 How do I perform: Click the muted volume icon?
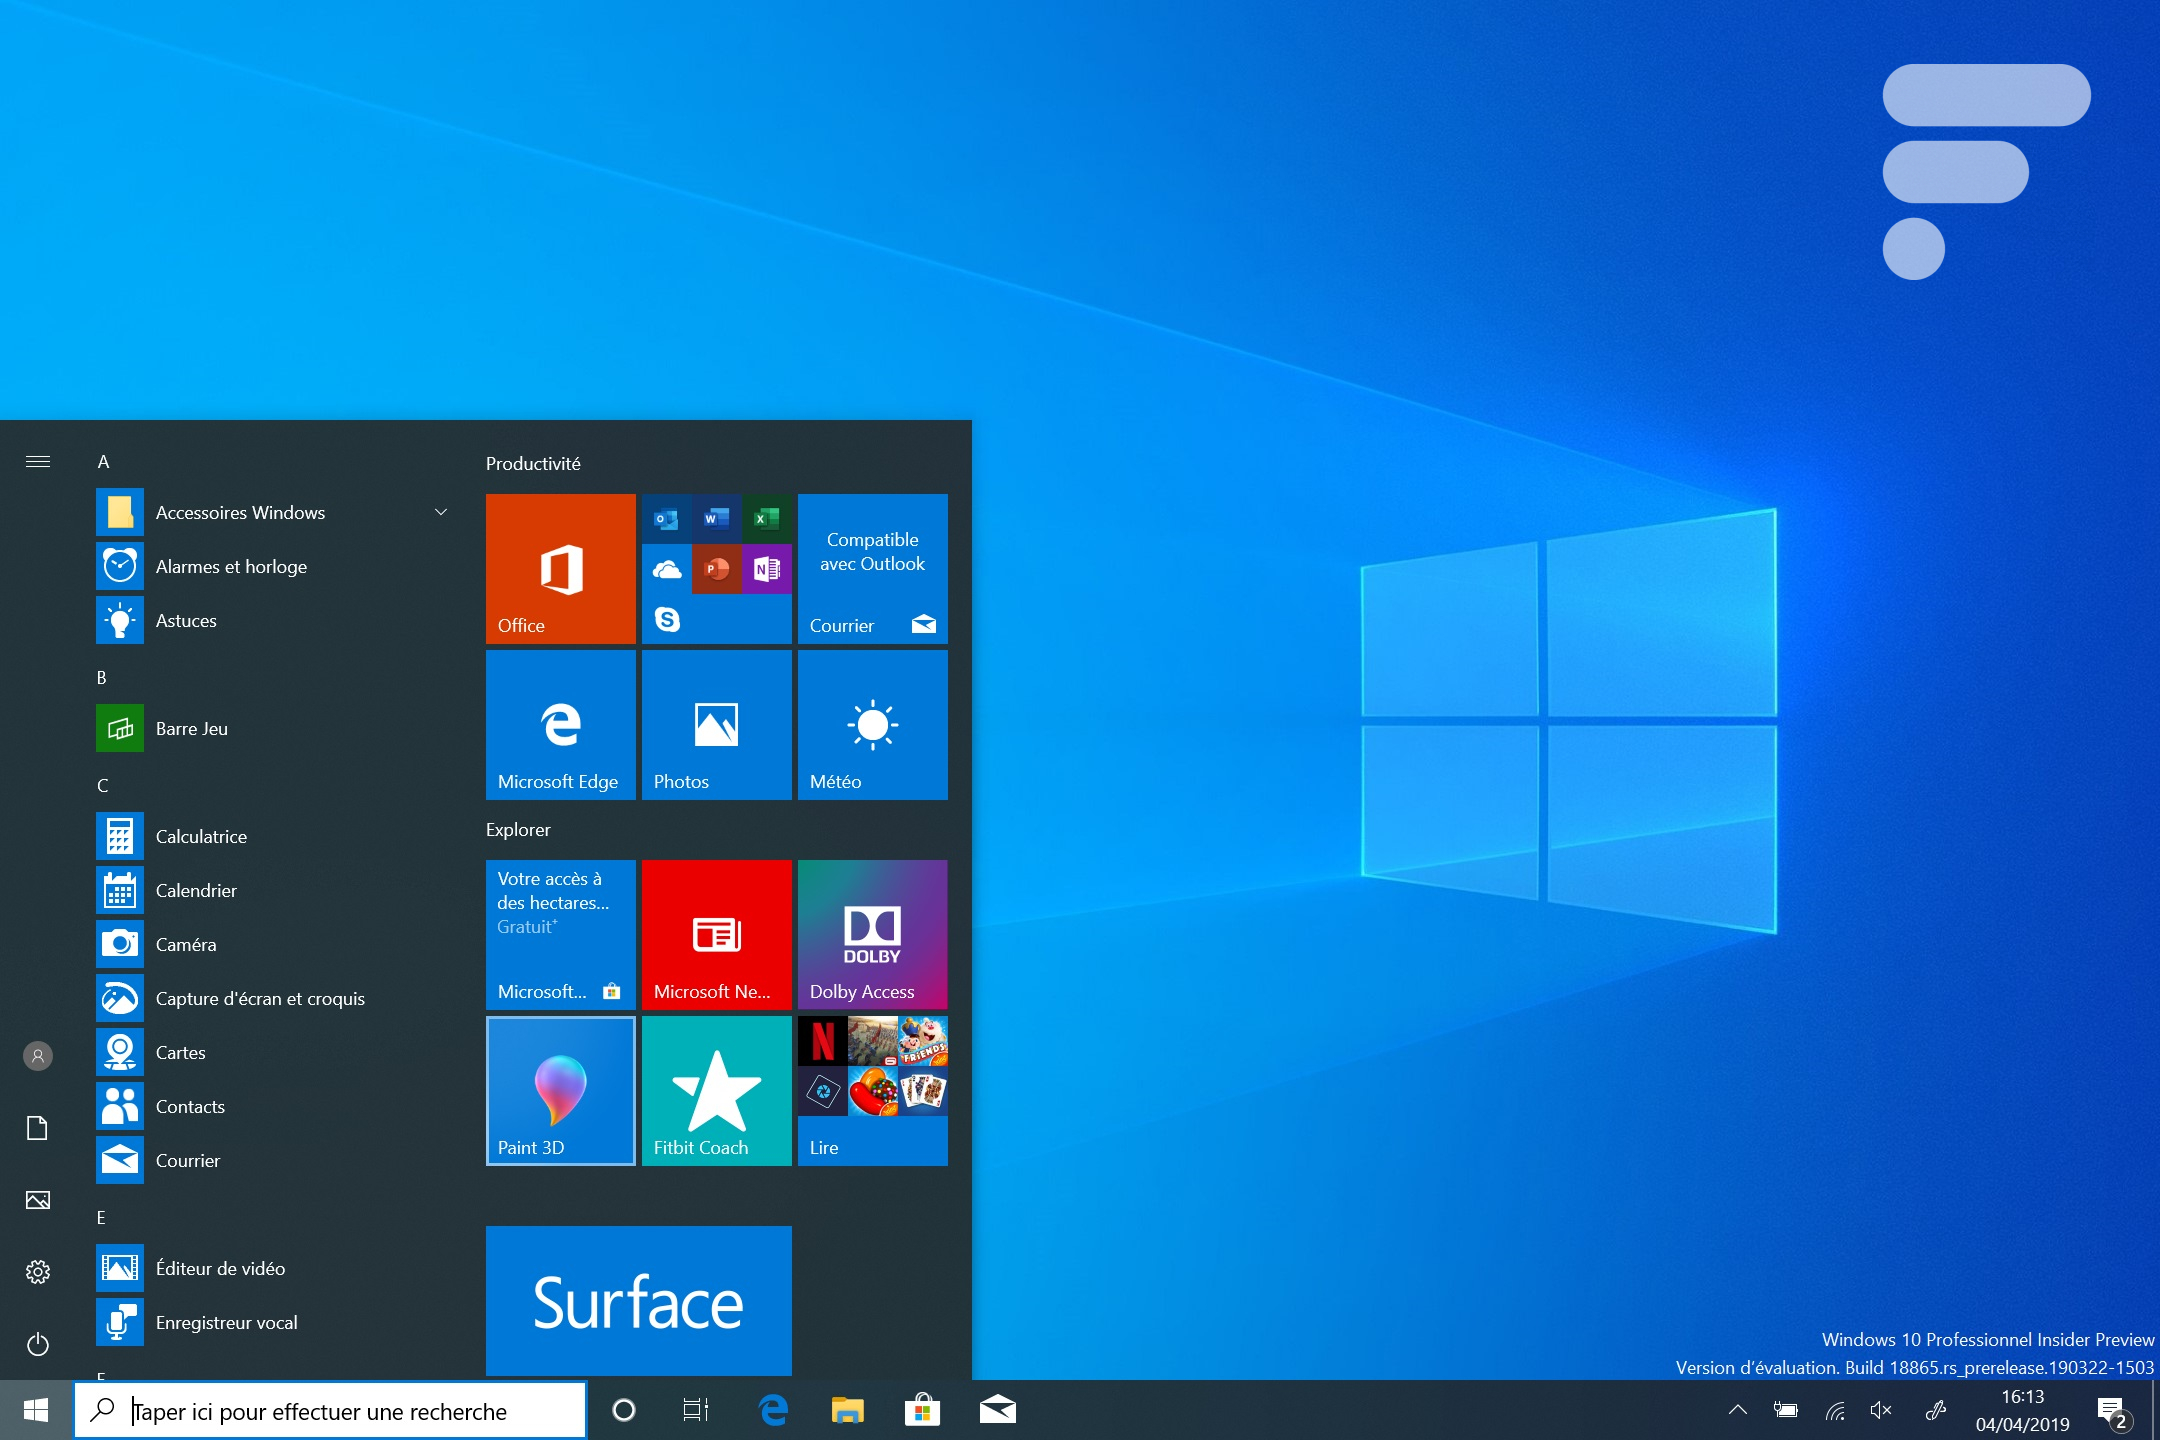(x=1881, y=1410)
